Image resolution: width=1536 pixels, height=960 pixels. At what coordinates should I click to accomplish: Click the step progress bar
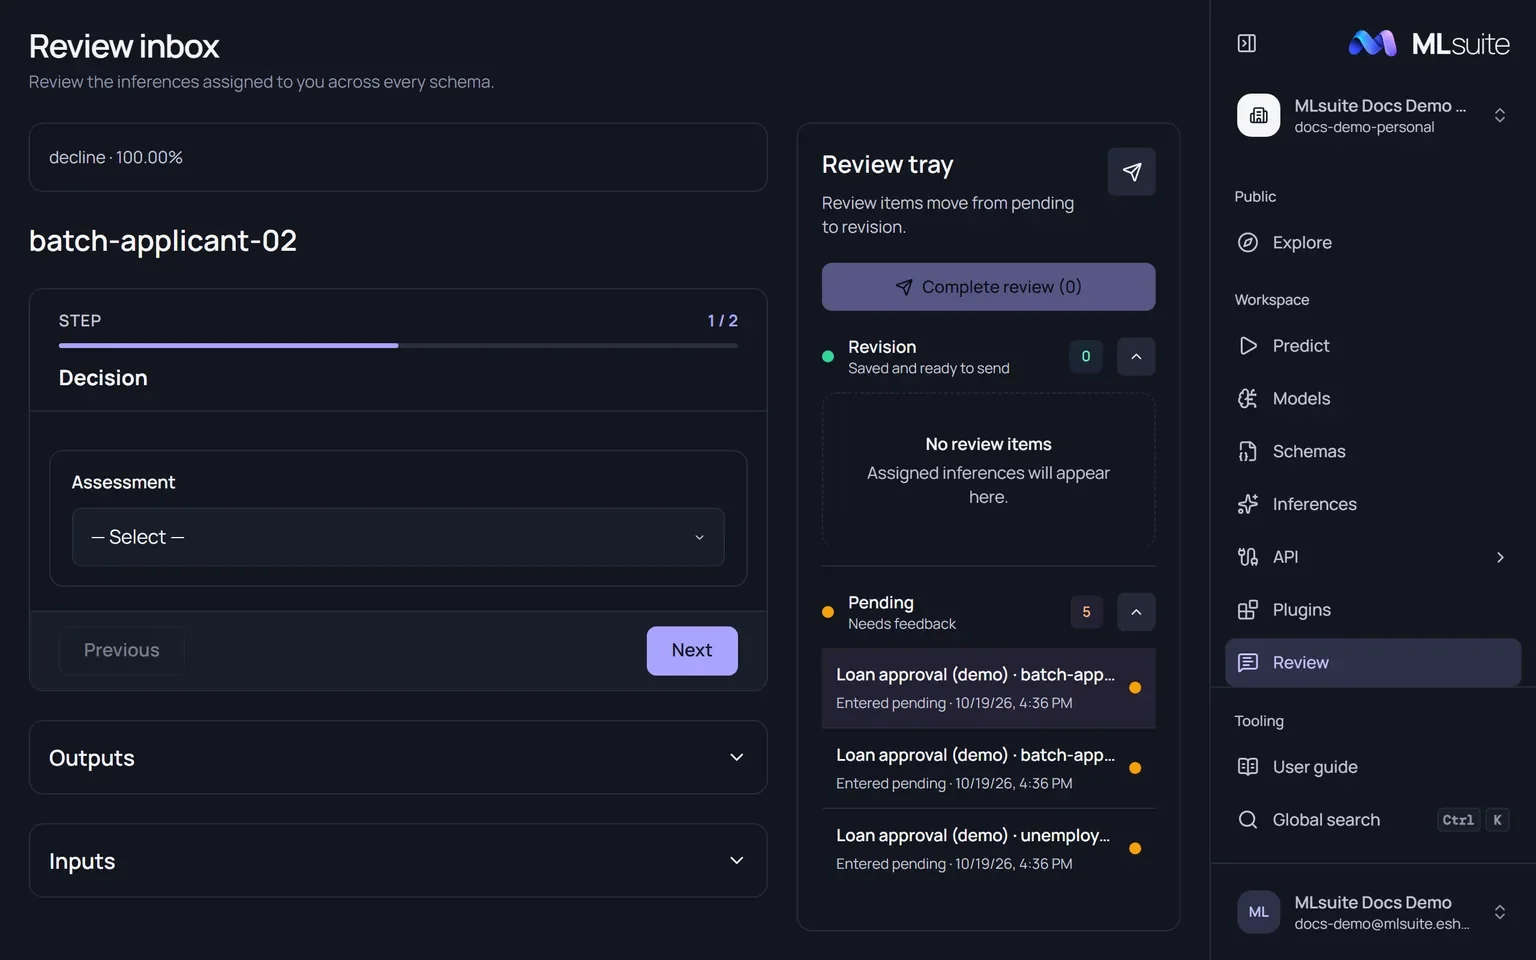(398, 345)
